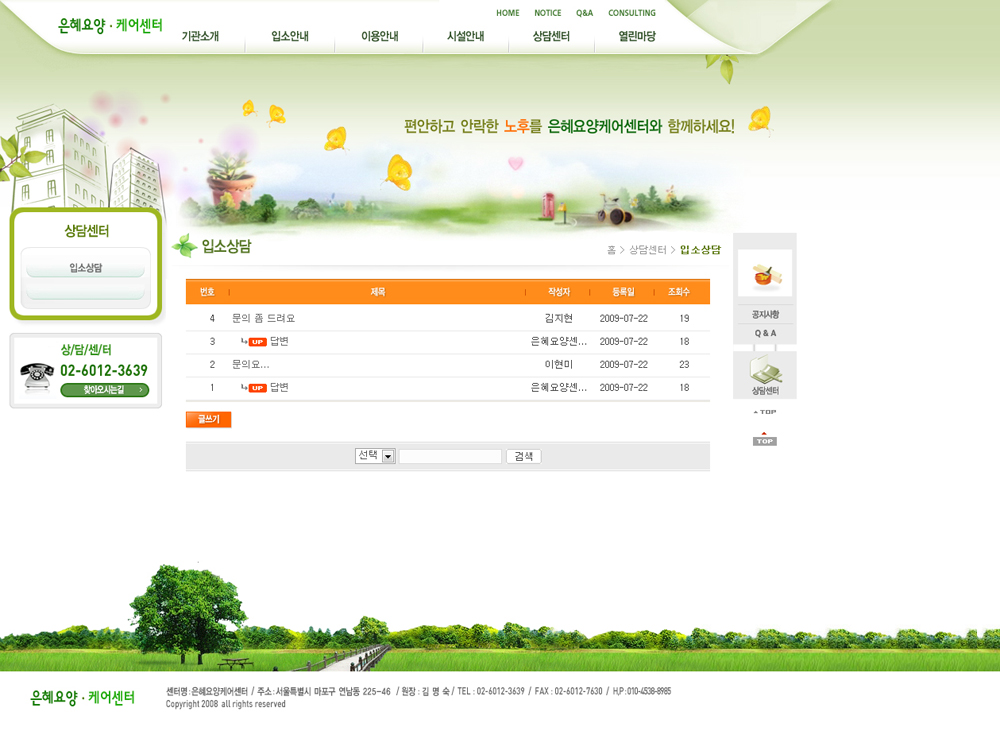Click the small text TOP link

click(765, 412)
